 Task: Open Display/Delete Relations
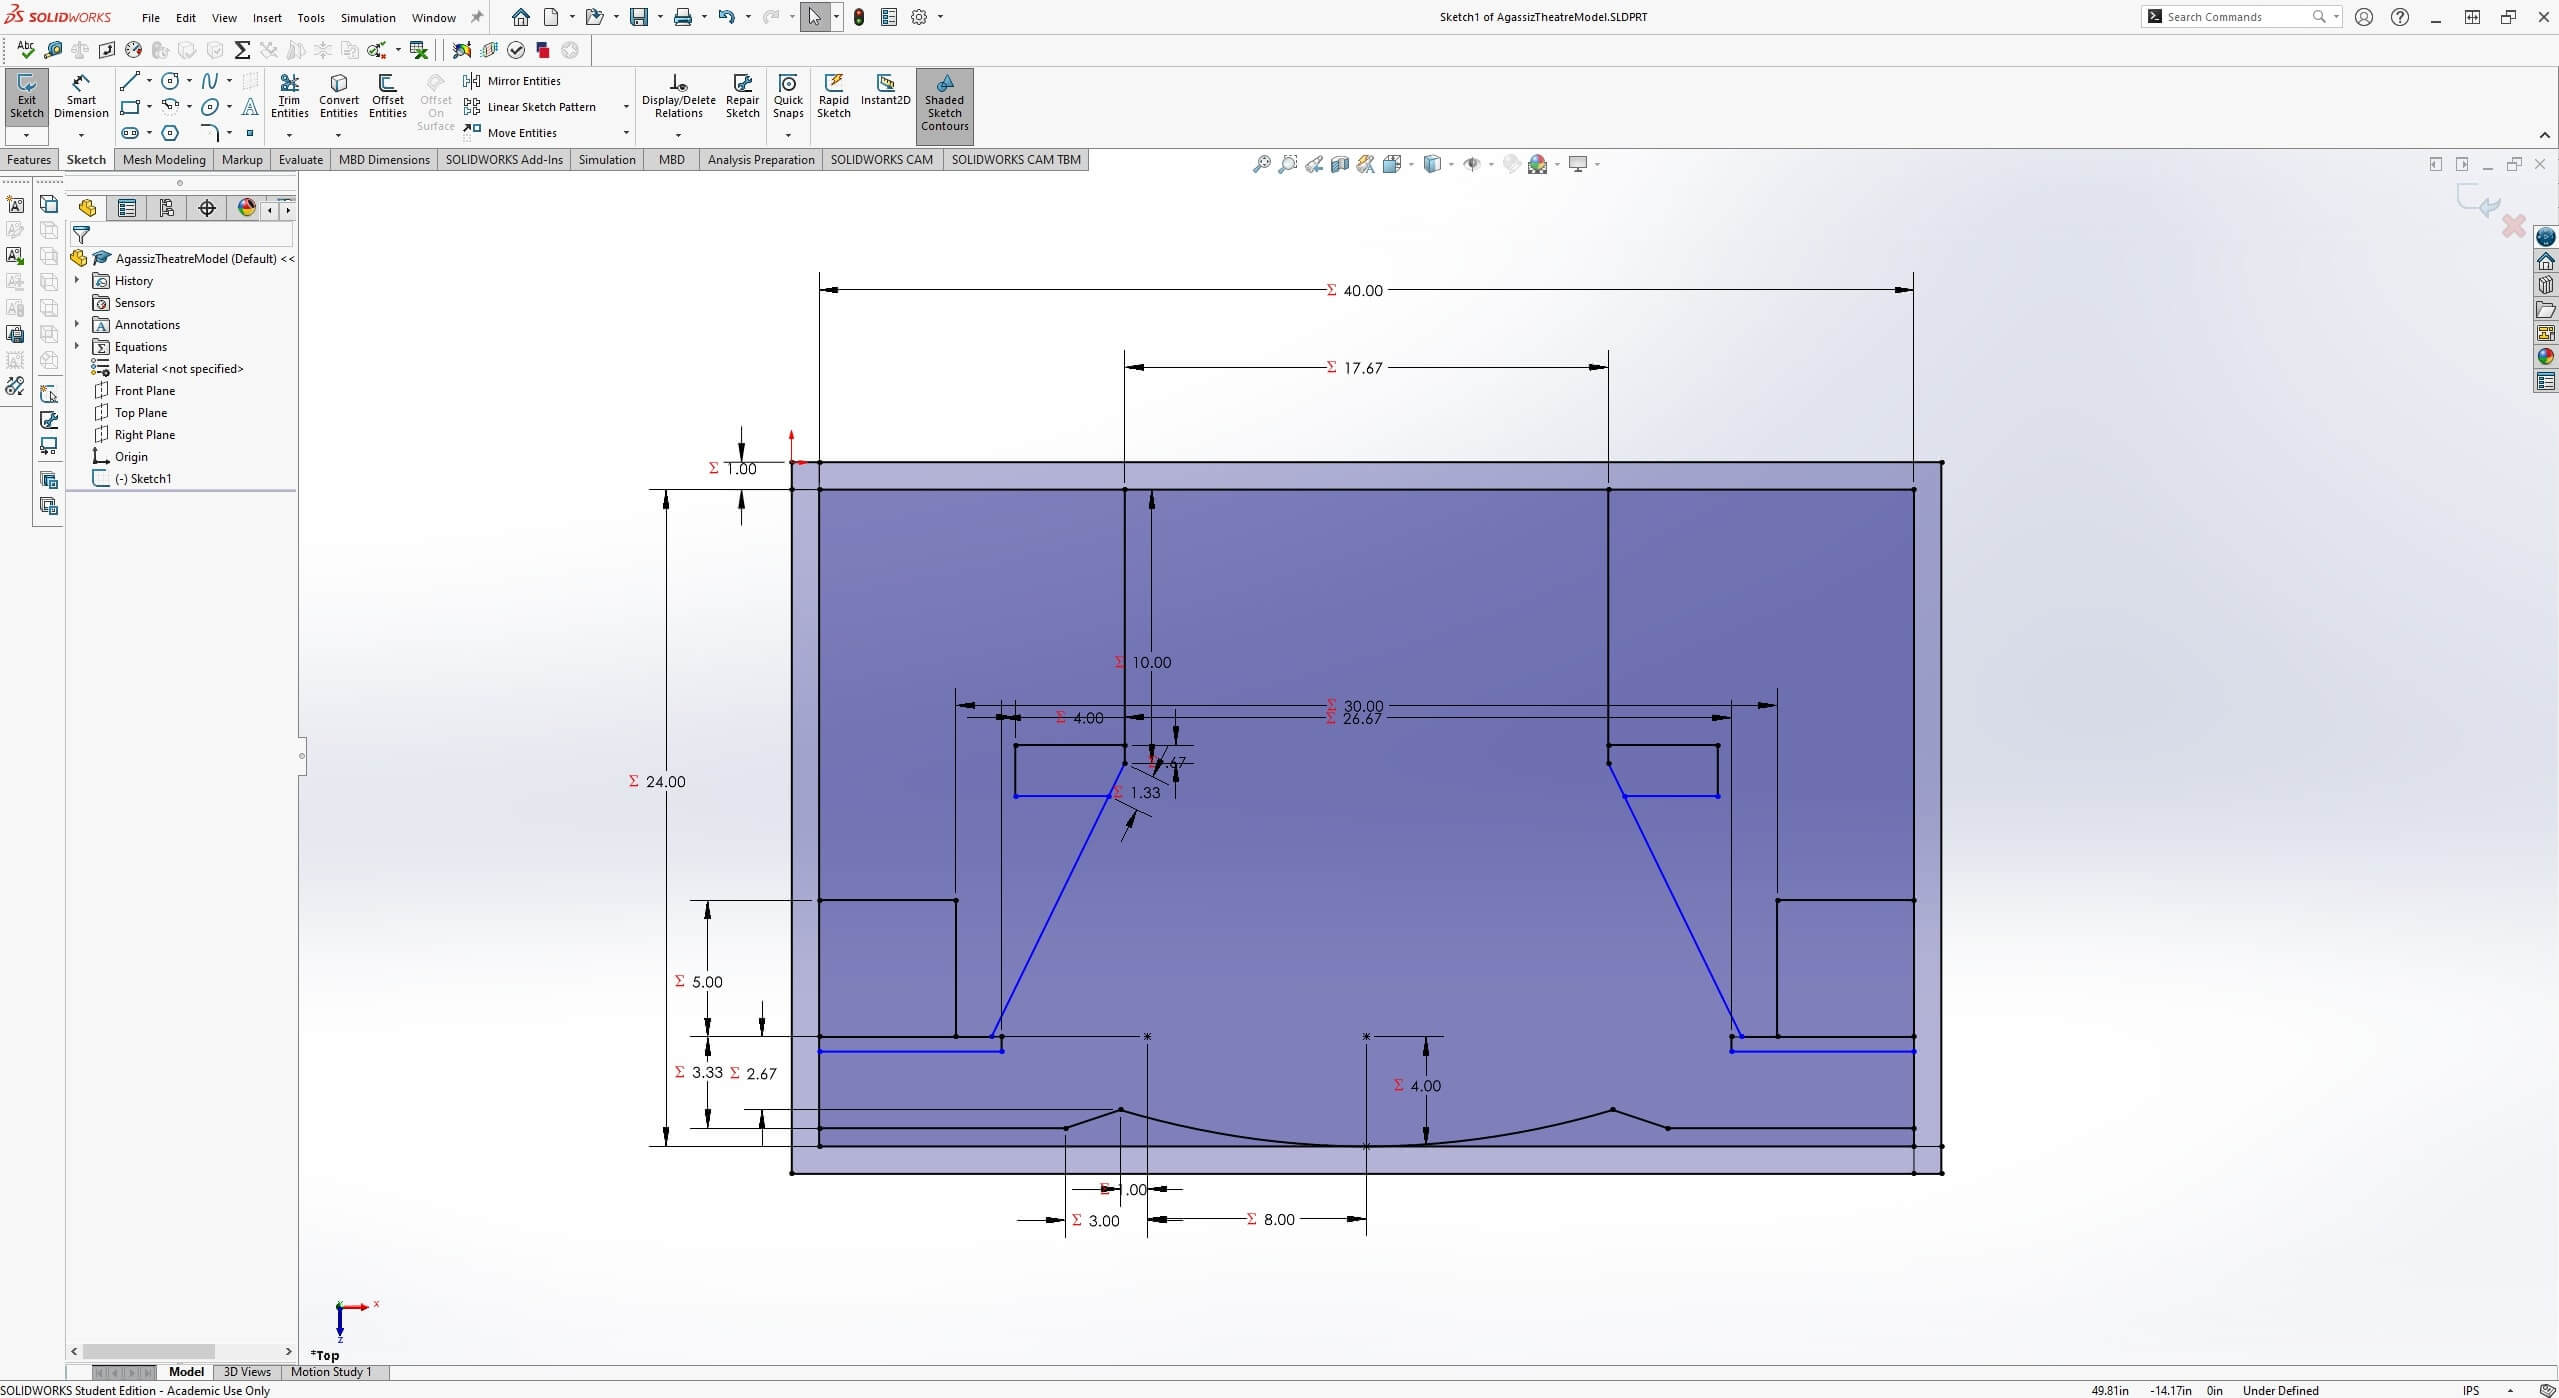click(x=678, y=96)
